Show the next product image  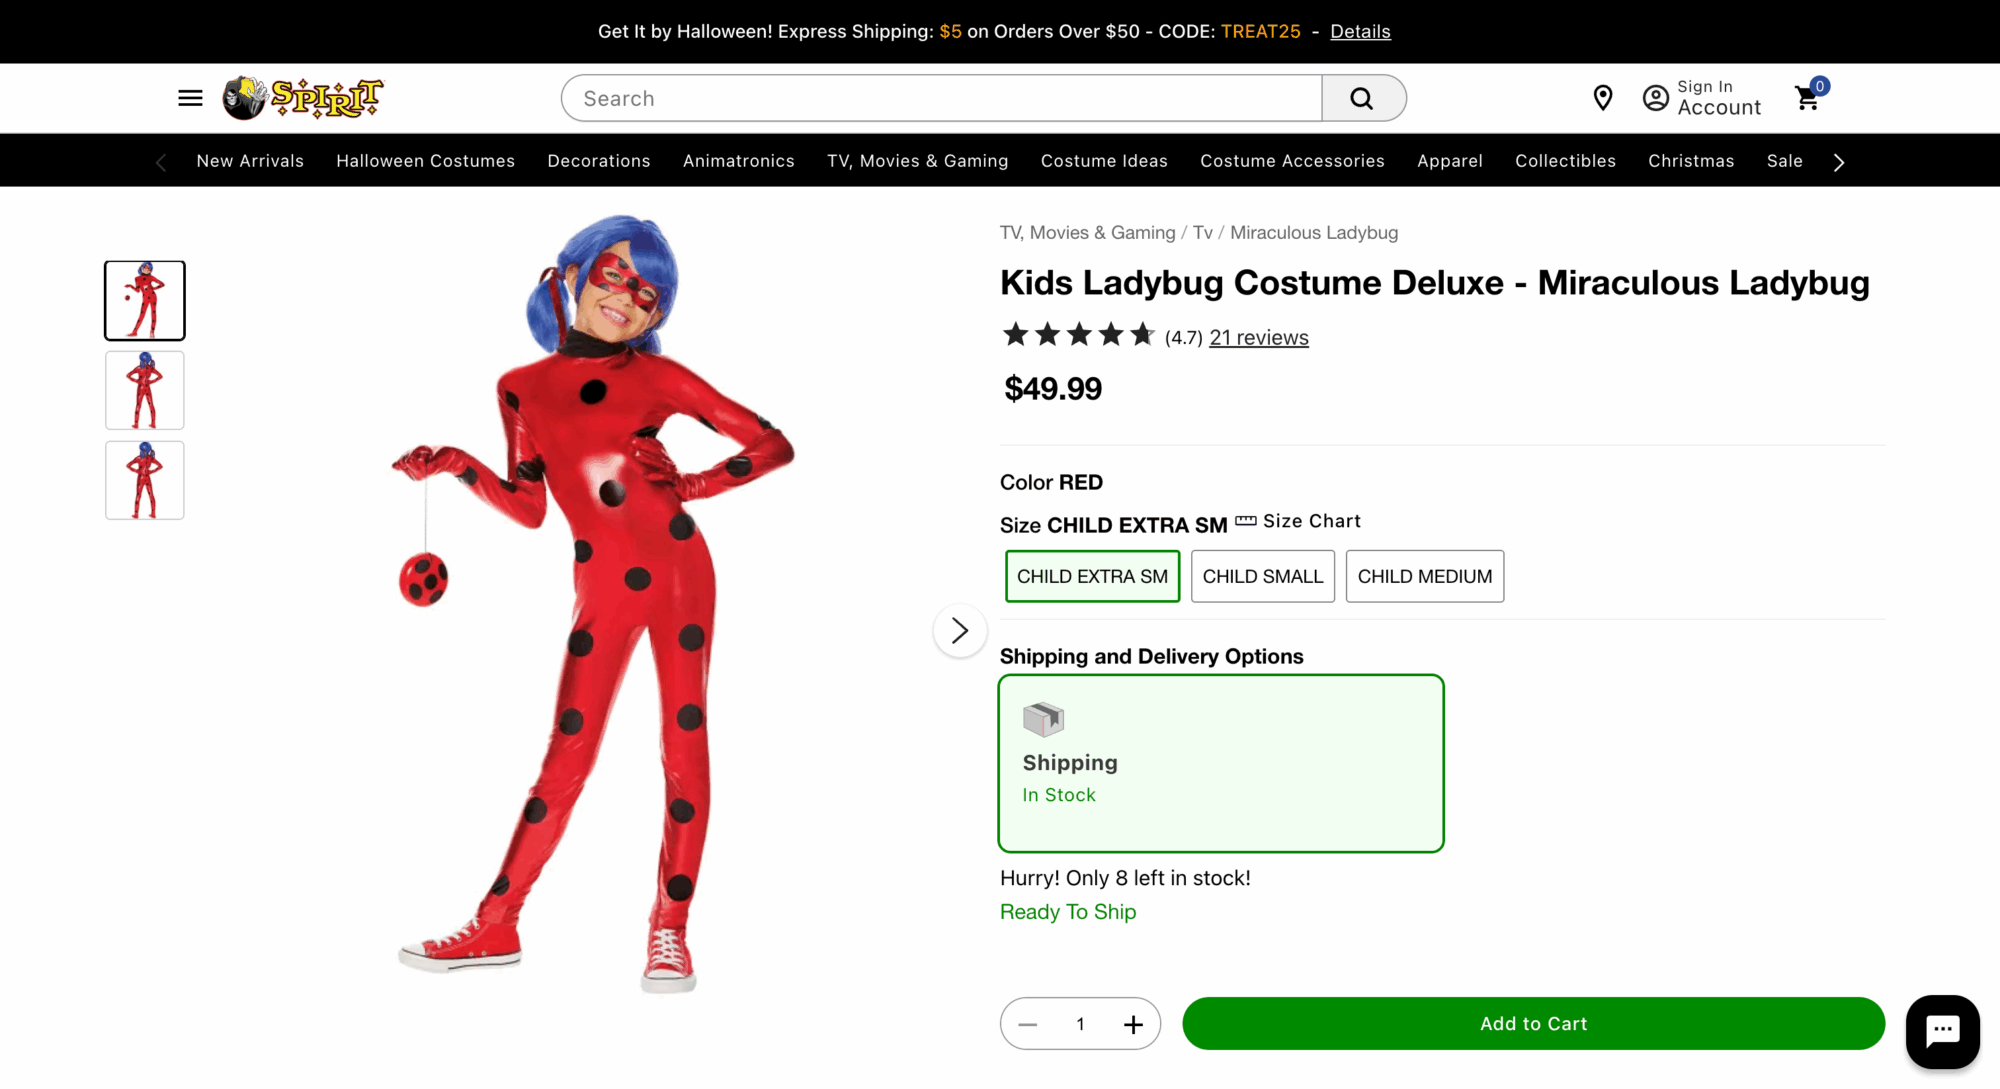tap(959, 631)
